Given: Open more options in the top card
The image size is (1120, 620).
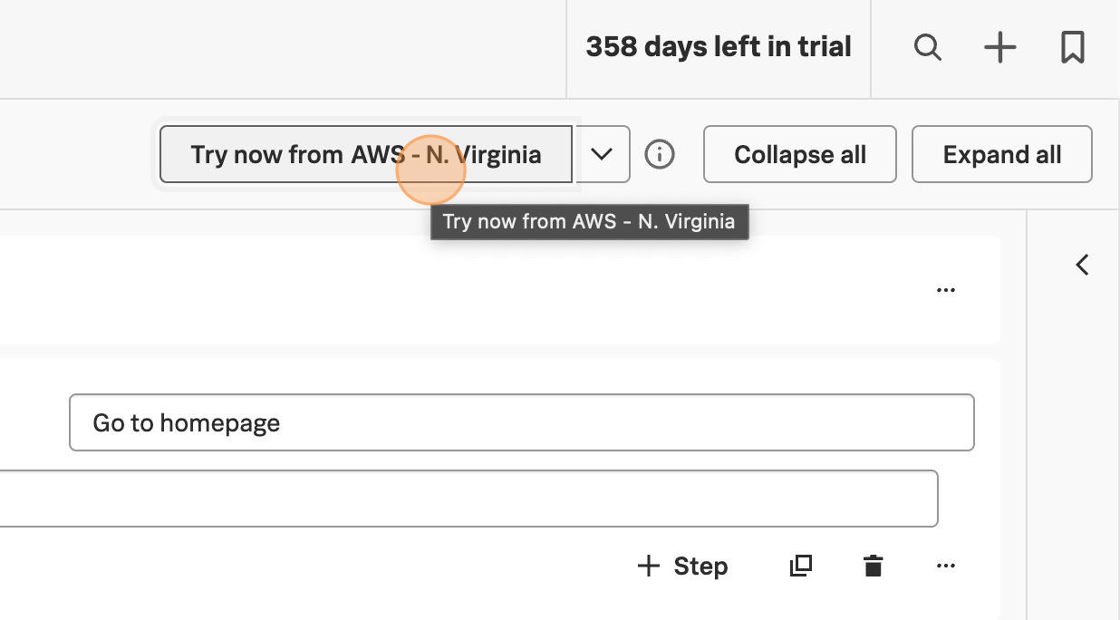Looking at the screenshot, I should tap(945, 290).
